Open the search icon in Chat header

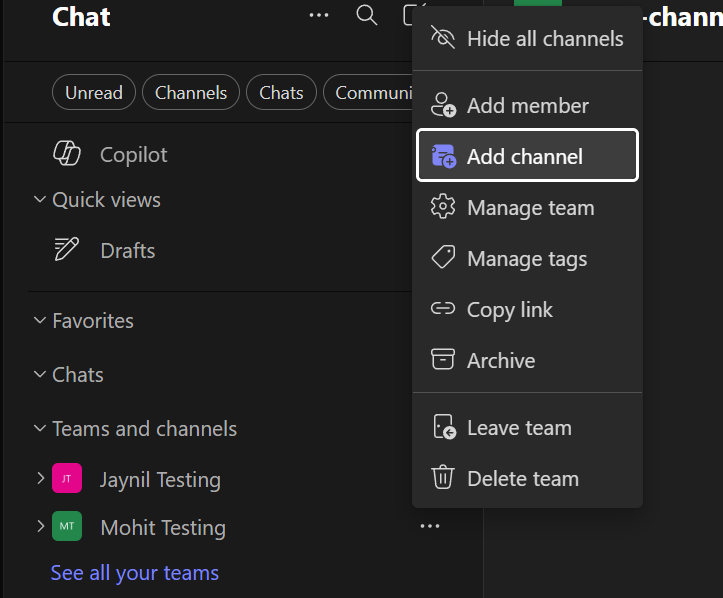coord(367,15)
